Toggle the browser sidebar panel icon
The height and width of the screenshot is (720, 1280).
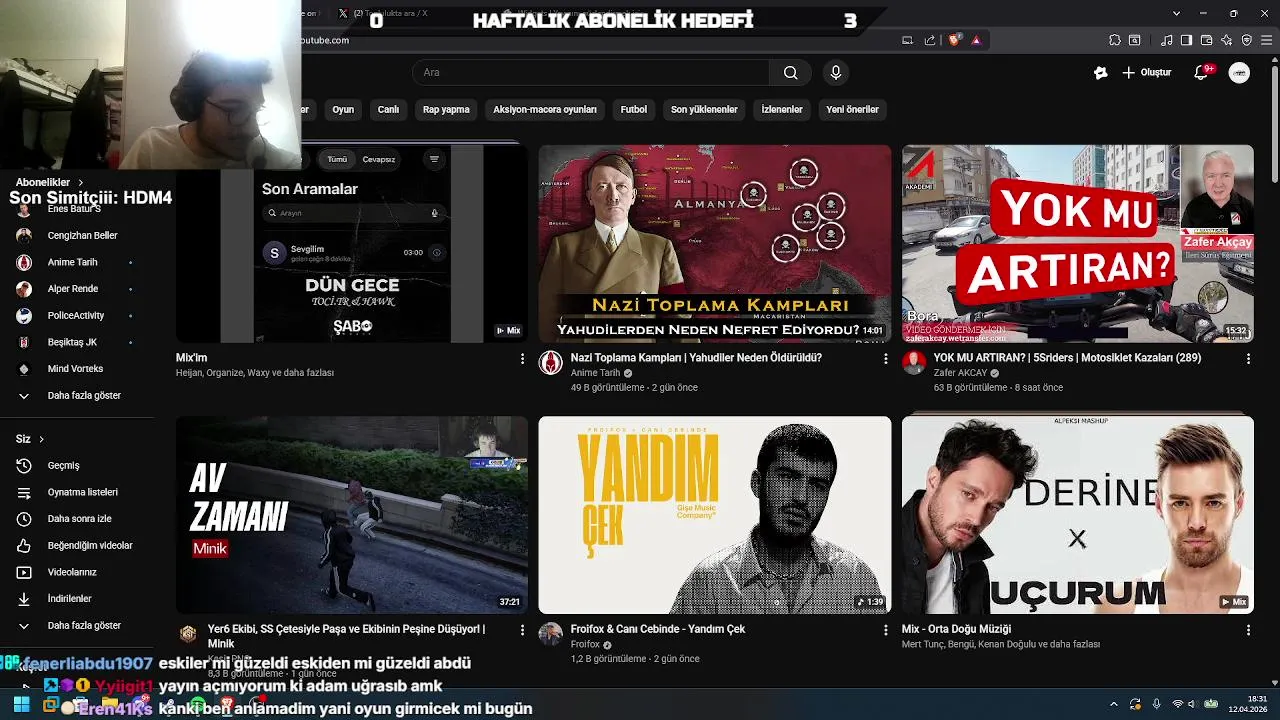1186,40
